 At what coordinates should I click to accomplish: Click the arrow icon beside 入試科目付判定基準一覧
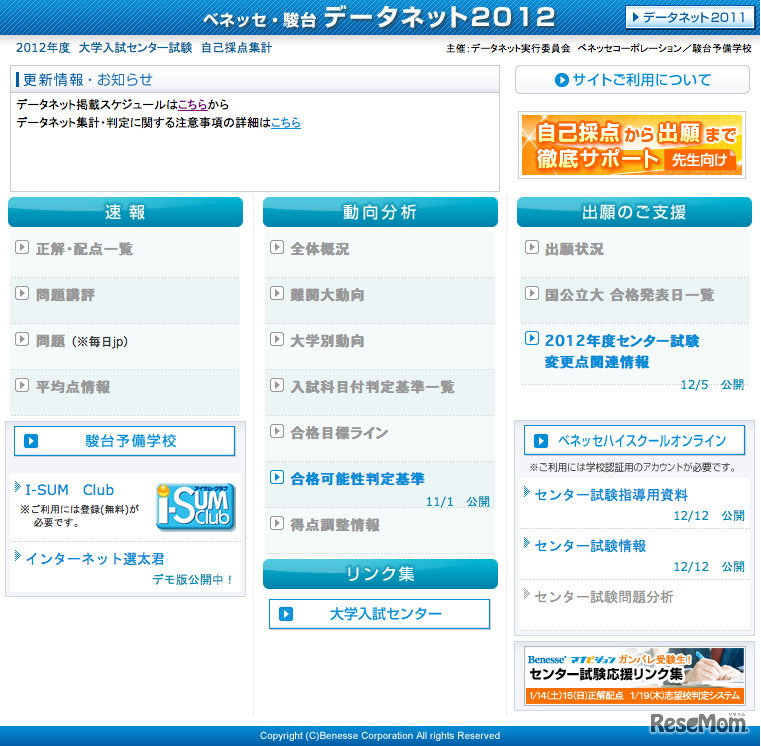click(x=277, y=385)
